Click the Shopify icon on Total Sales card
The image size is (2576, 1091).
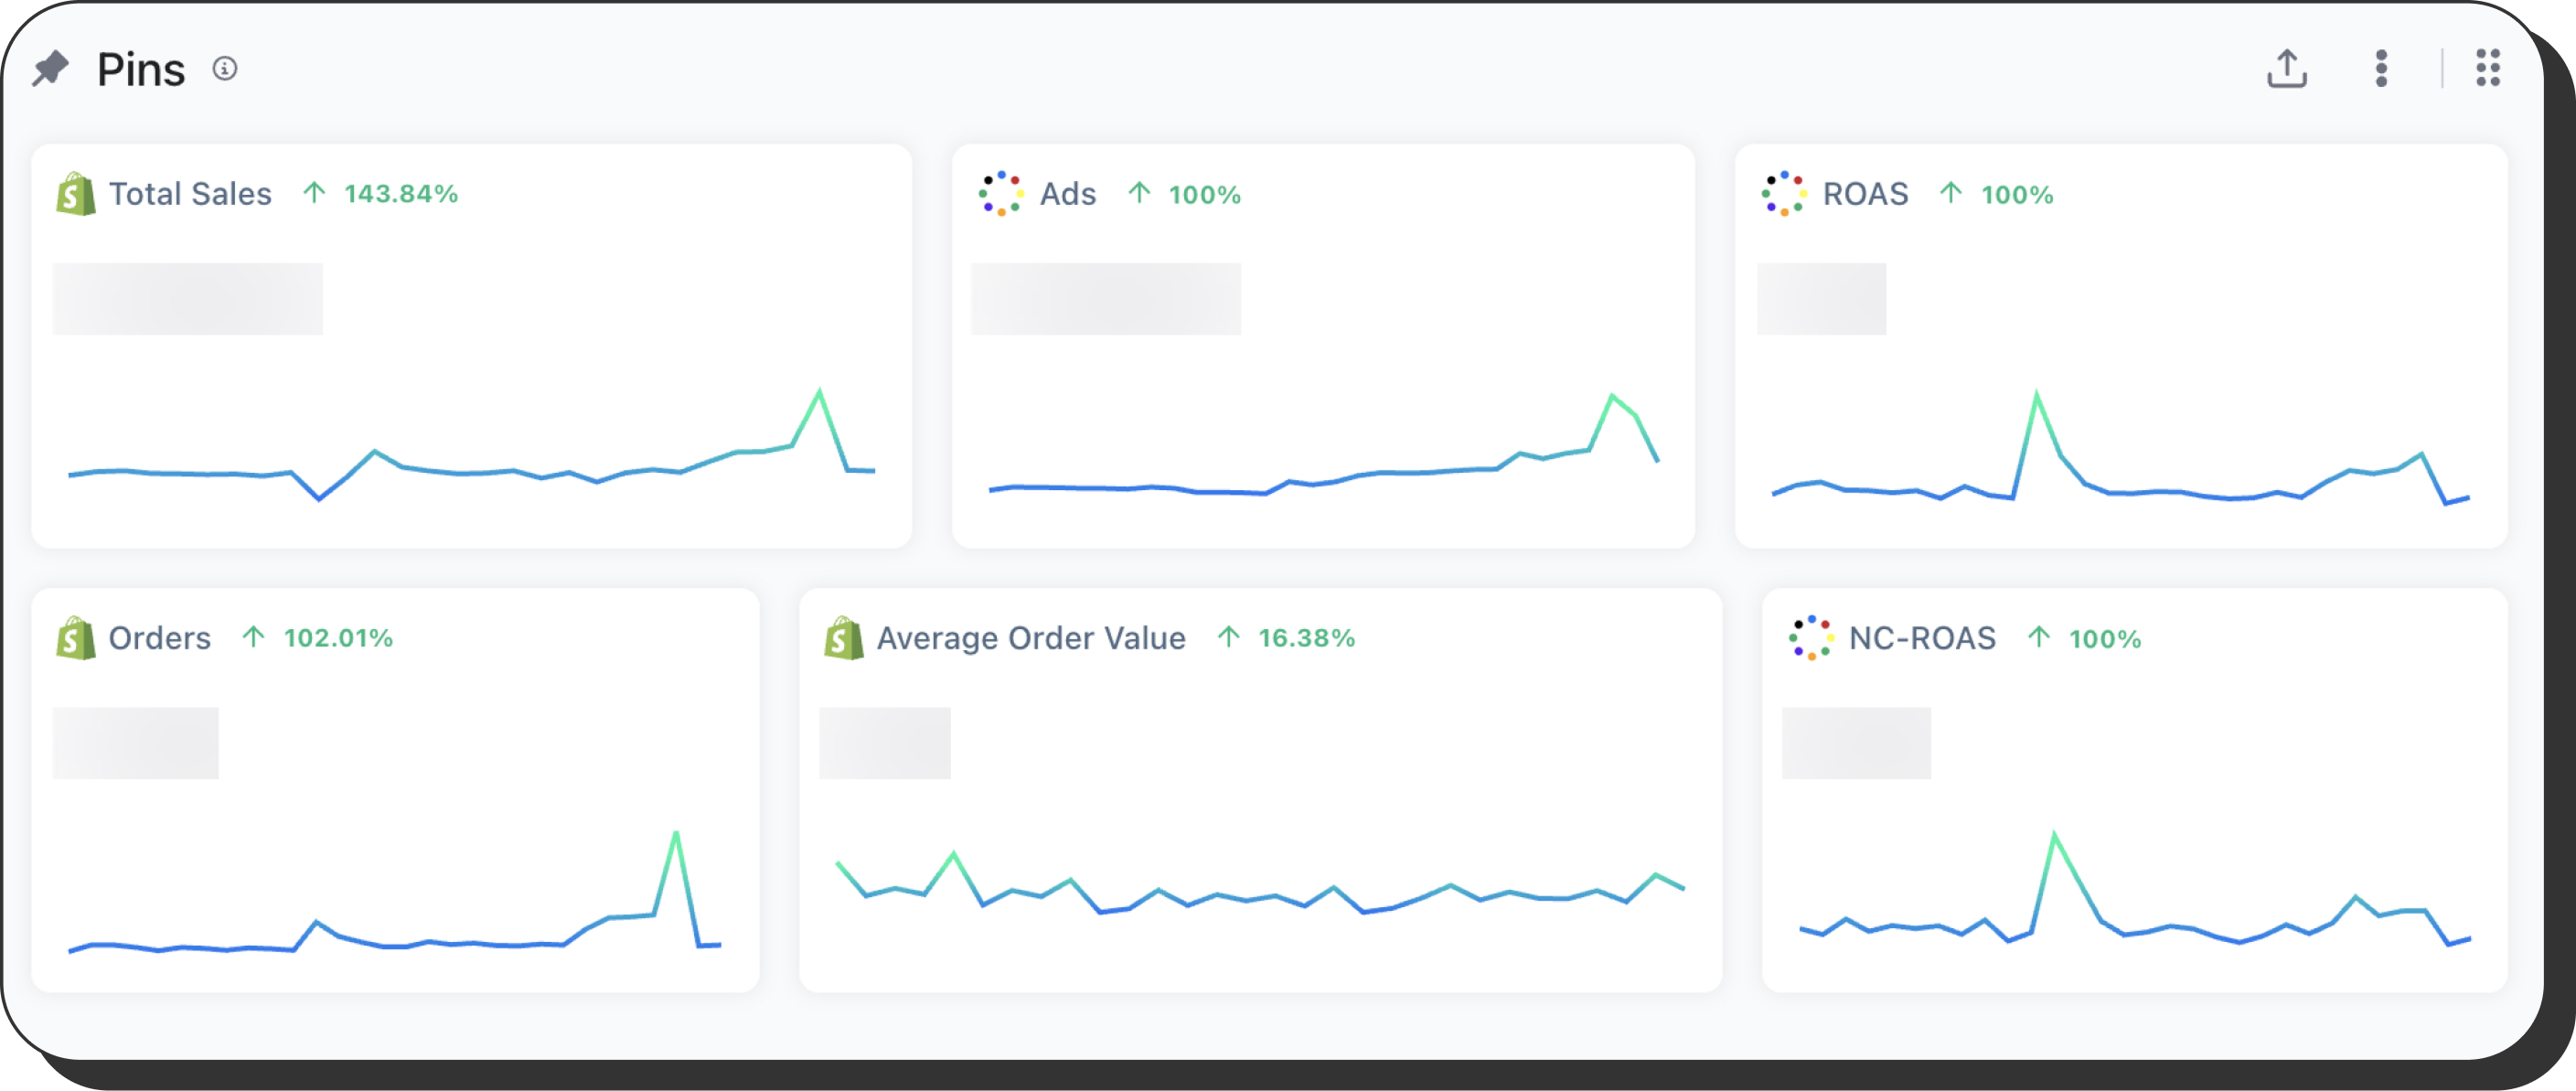pos(76,194)
